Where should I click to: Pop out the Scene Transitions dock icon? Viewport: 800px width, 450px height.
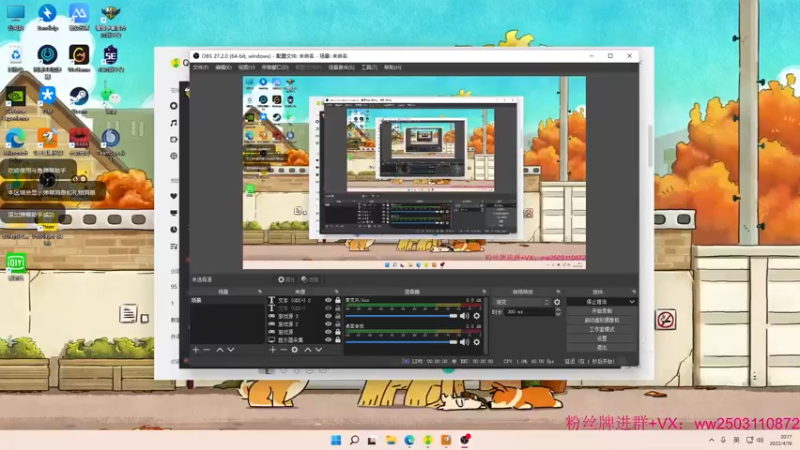coord(558,292)
